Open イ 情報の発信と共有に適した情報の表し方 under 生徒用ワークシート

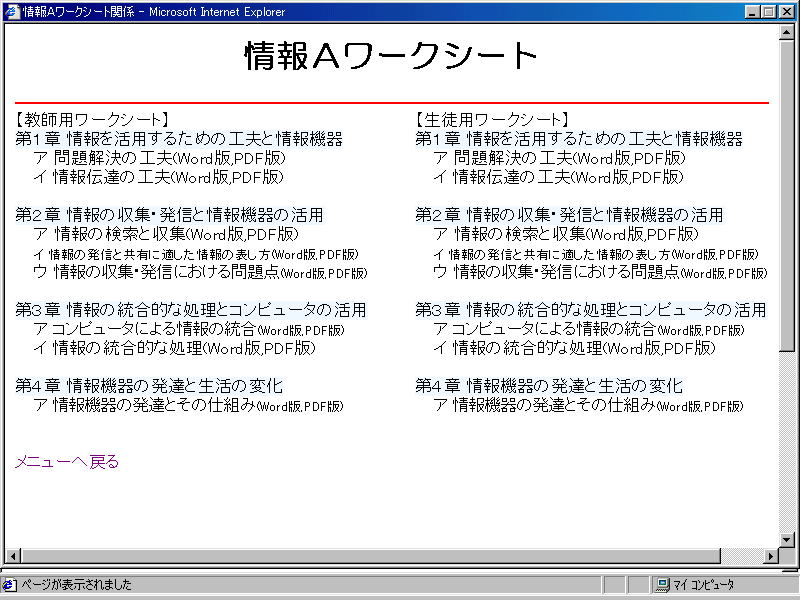pyautogui.click(x=596, y=254)
